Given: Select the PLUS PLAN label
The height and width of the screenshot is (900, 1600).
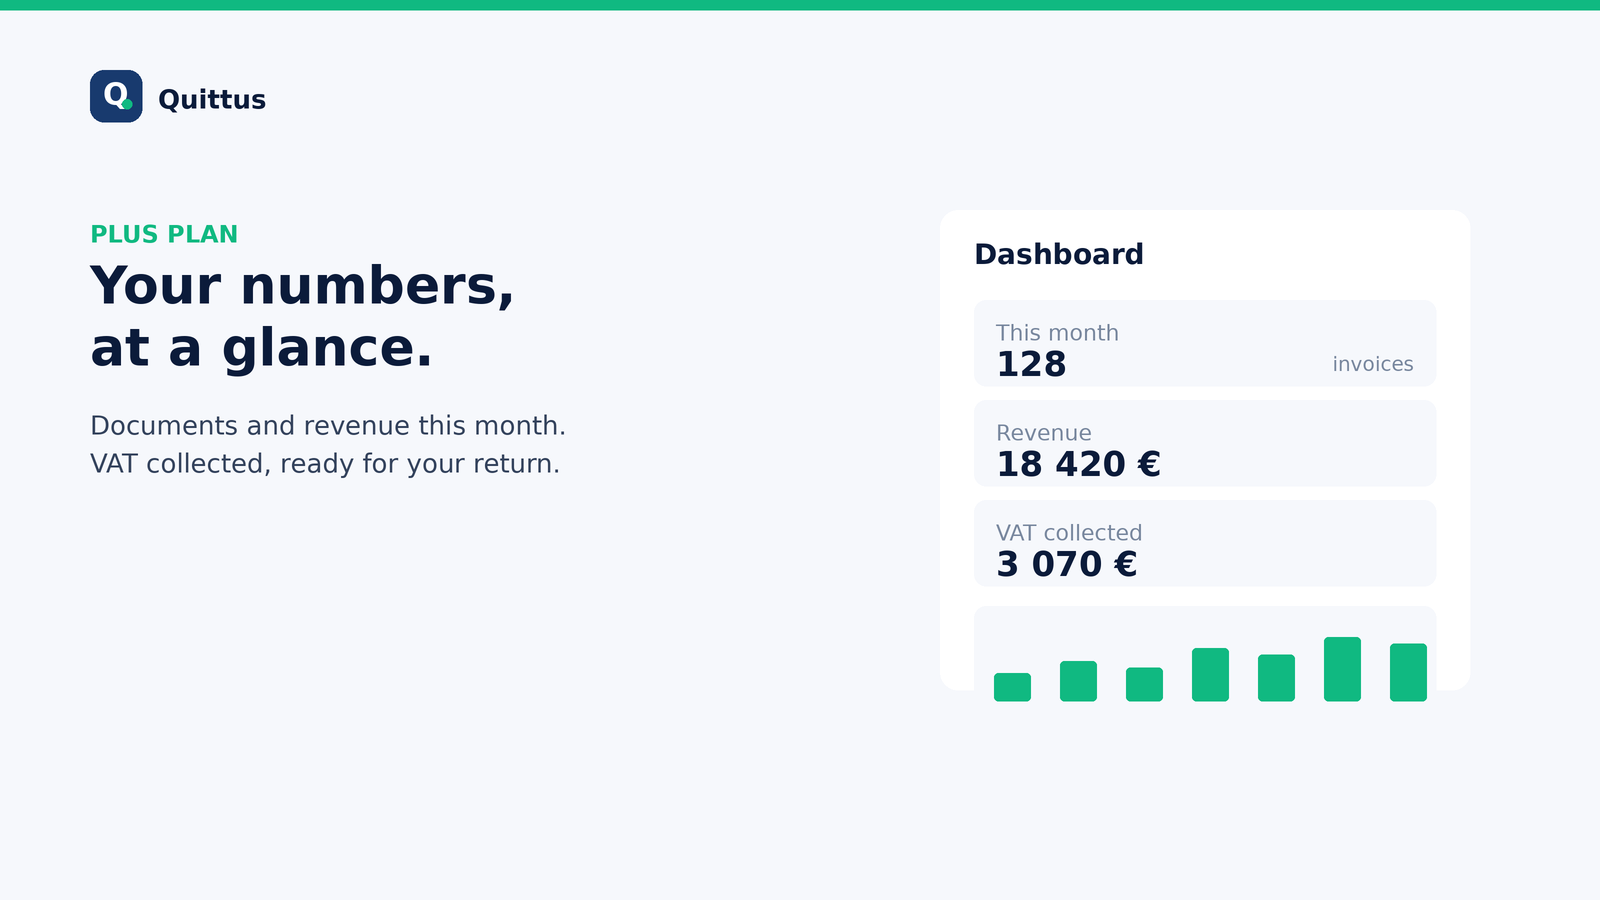Looking at the screenshot, I should 164,234.
